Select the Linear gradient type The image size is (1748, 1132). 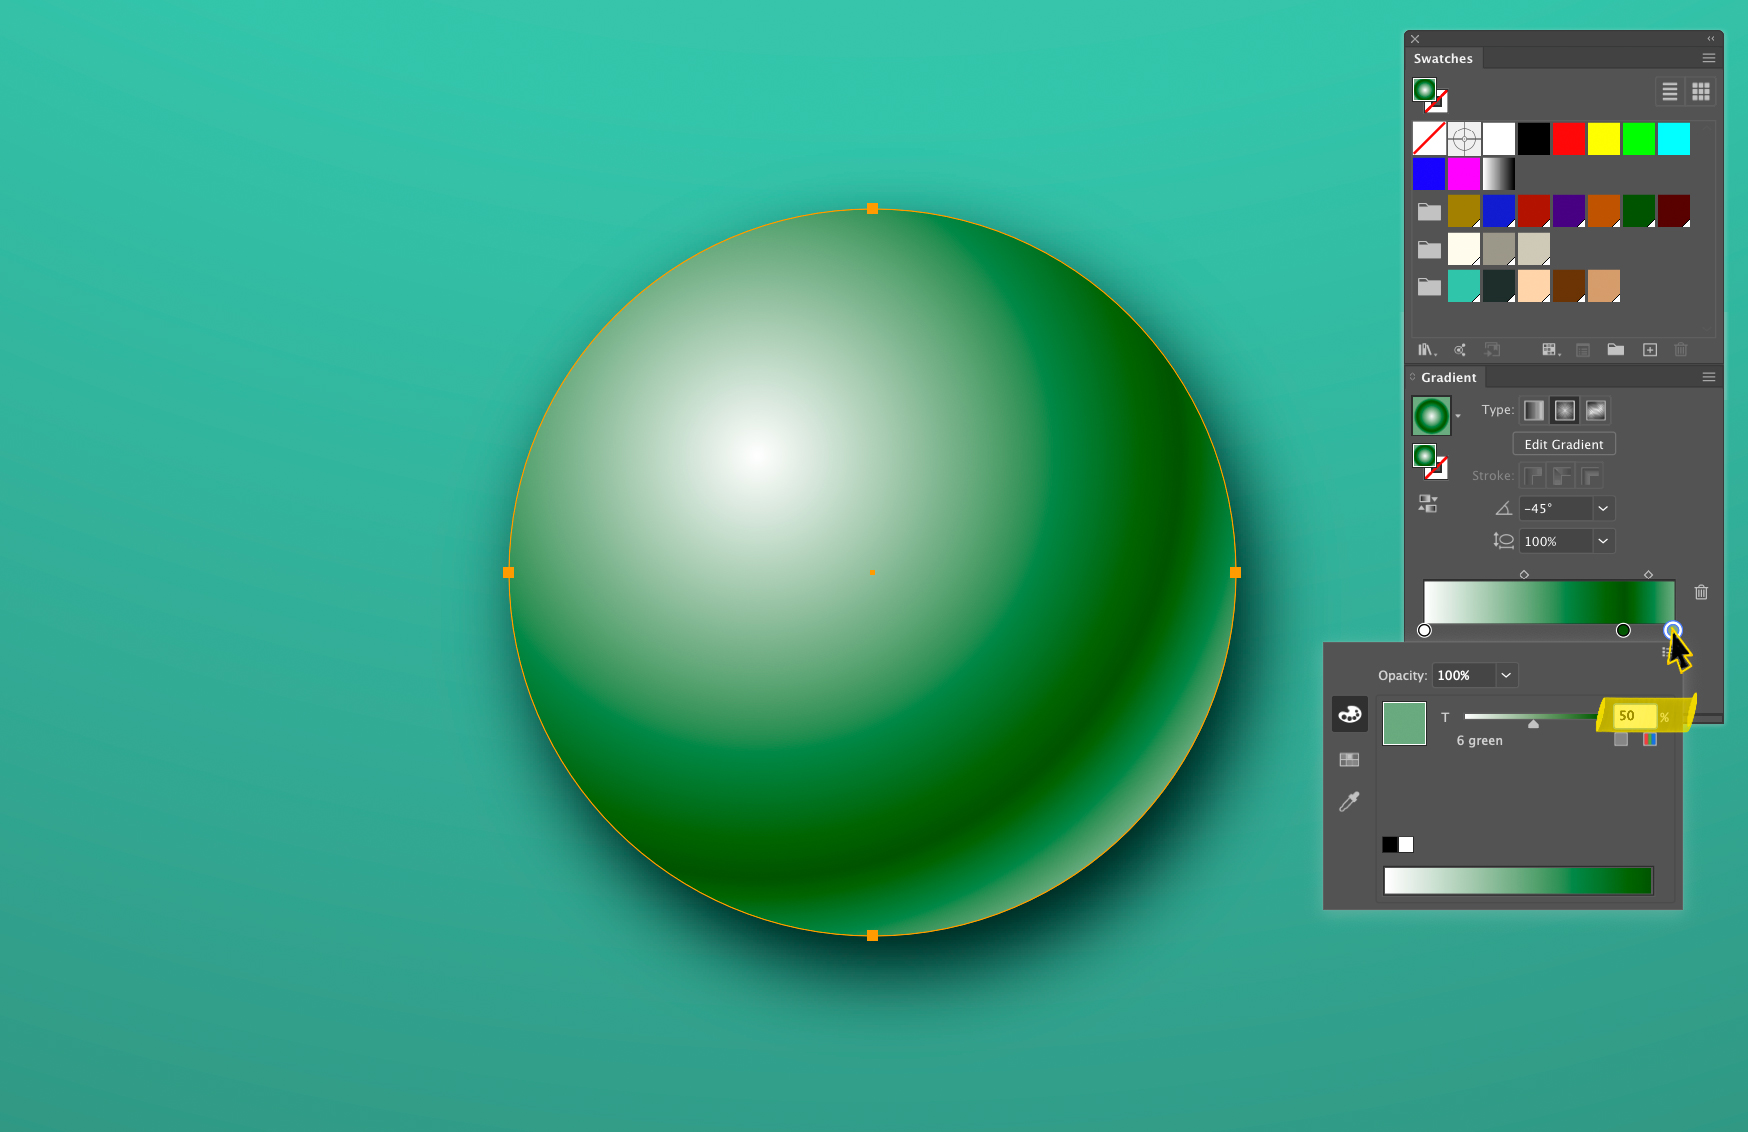[x=1533, y=410]
